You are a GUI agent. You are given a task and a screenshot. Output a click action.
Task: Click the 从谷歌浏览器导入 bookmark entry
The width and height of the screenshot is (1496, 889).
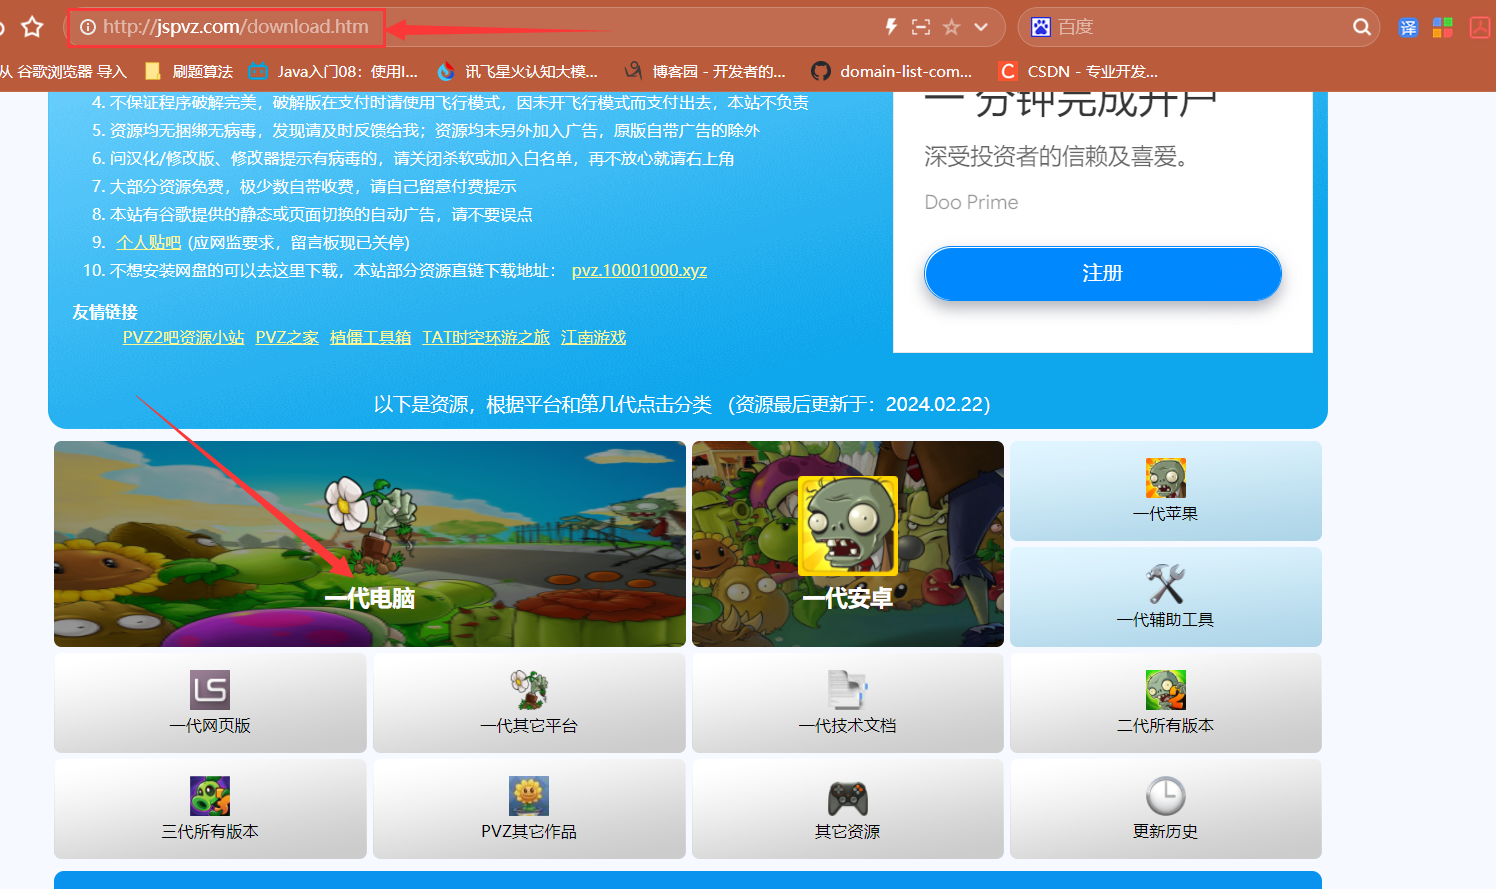point(63,71)
